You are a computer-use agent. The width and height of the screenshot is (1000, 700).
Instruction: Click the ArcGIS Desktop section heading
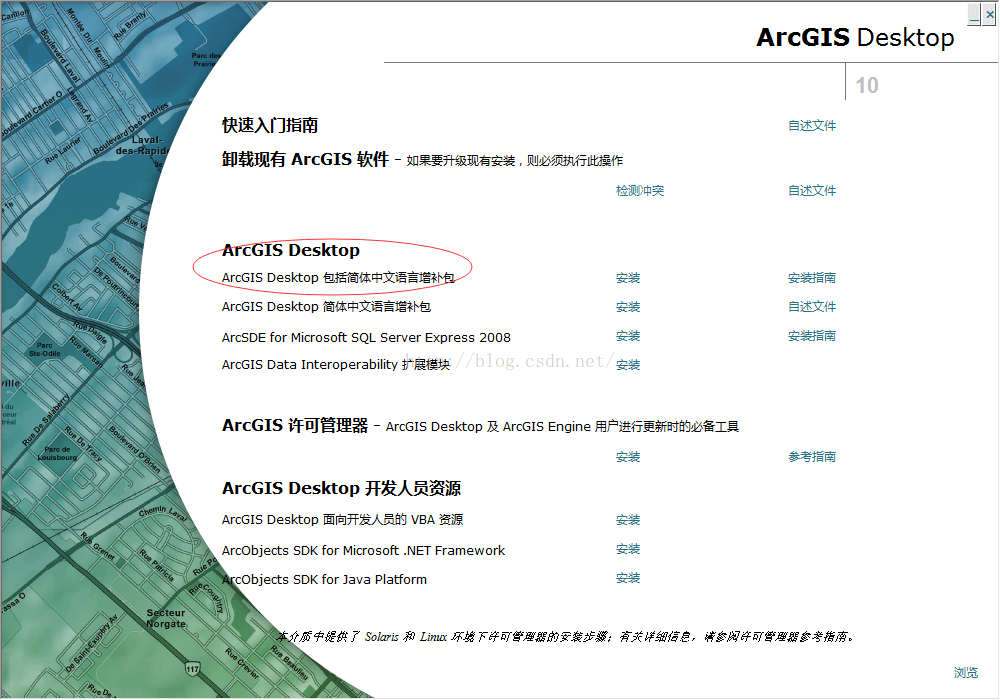point(291,250)
